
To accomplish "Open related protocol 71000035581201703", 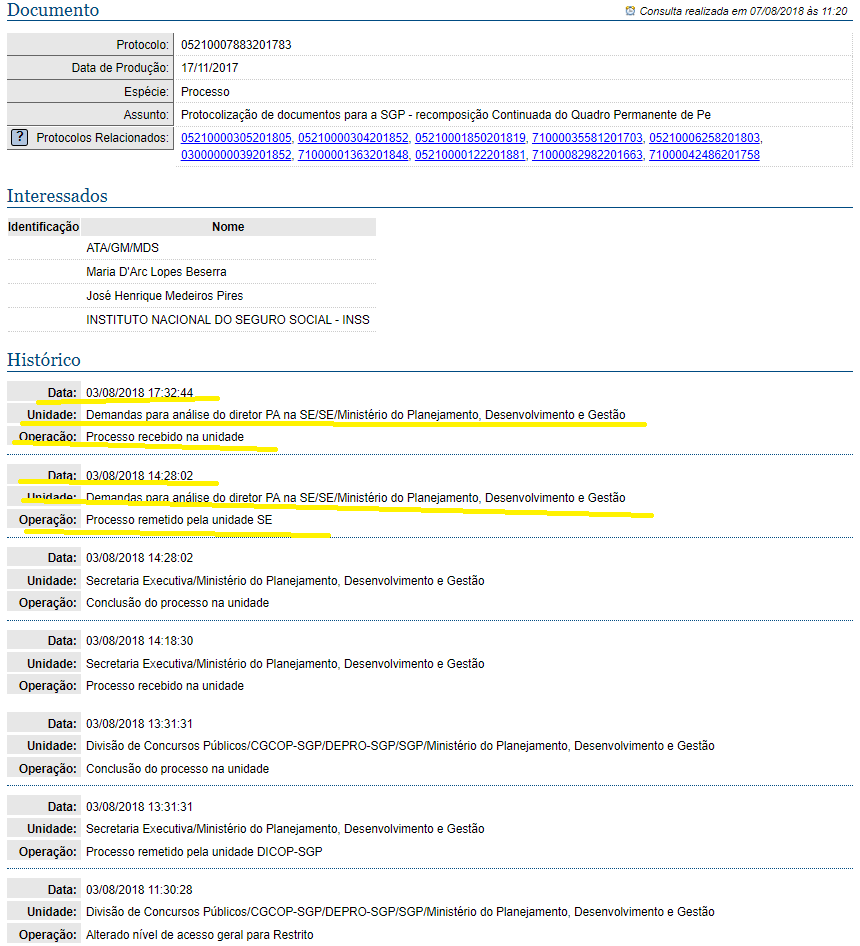I will (587, 138).
